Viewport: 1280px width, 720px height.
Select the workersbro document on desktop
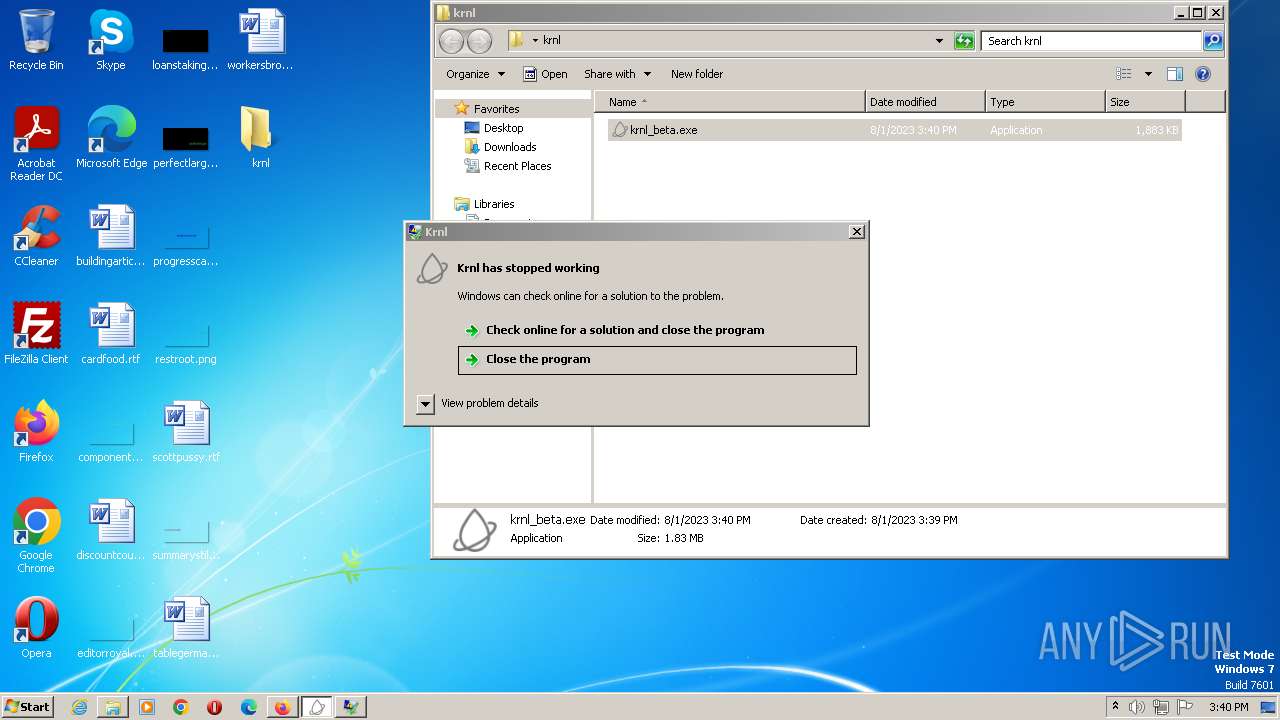(260, 40)
